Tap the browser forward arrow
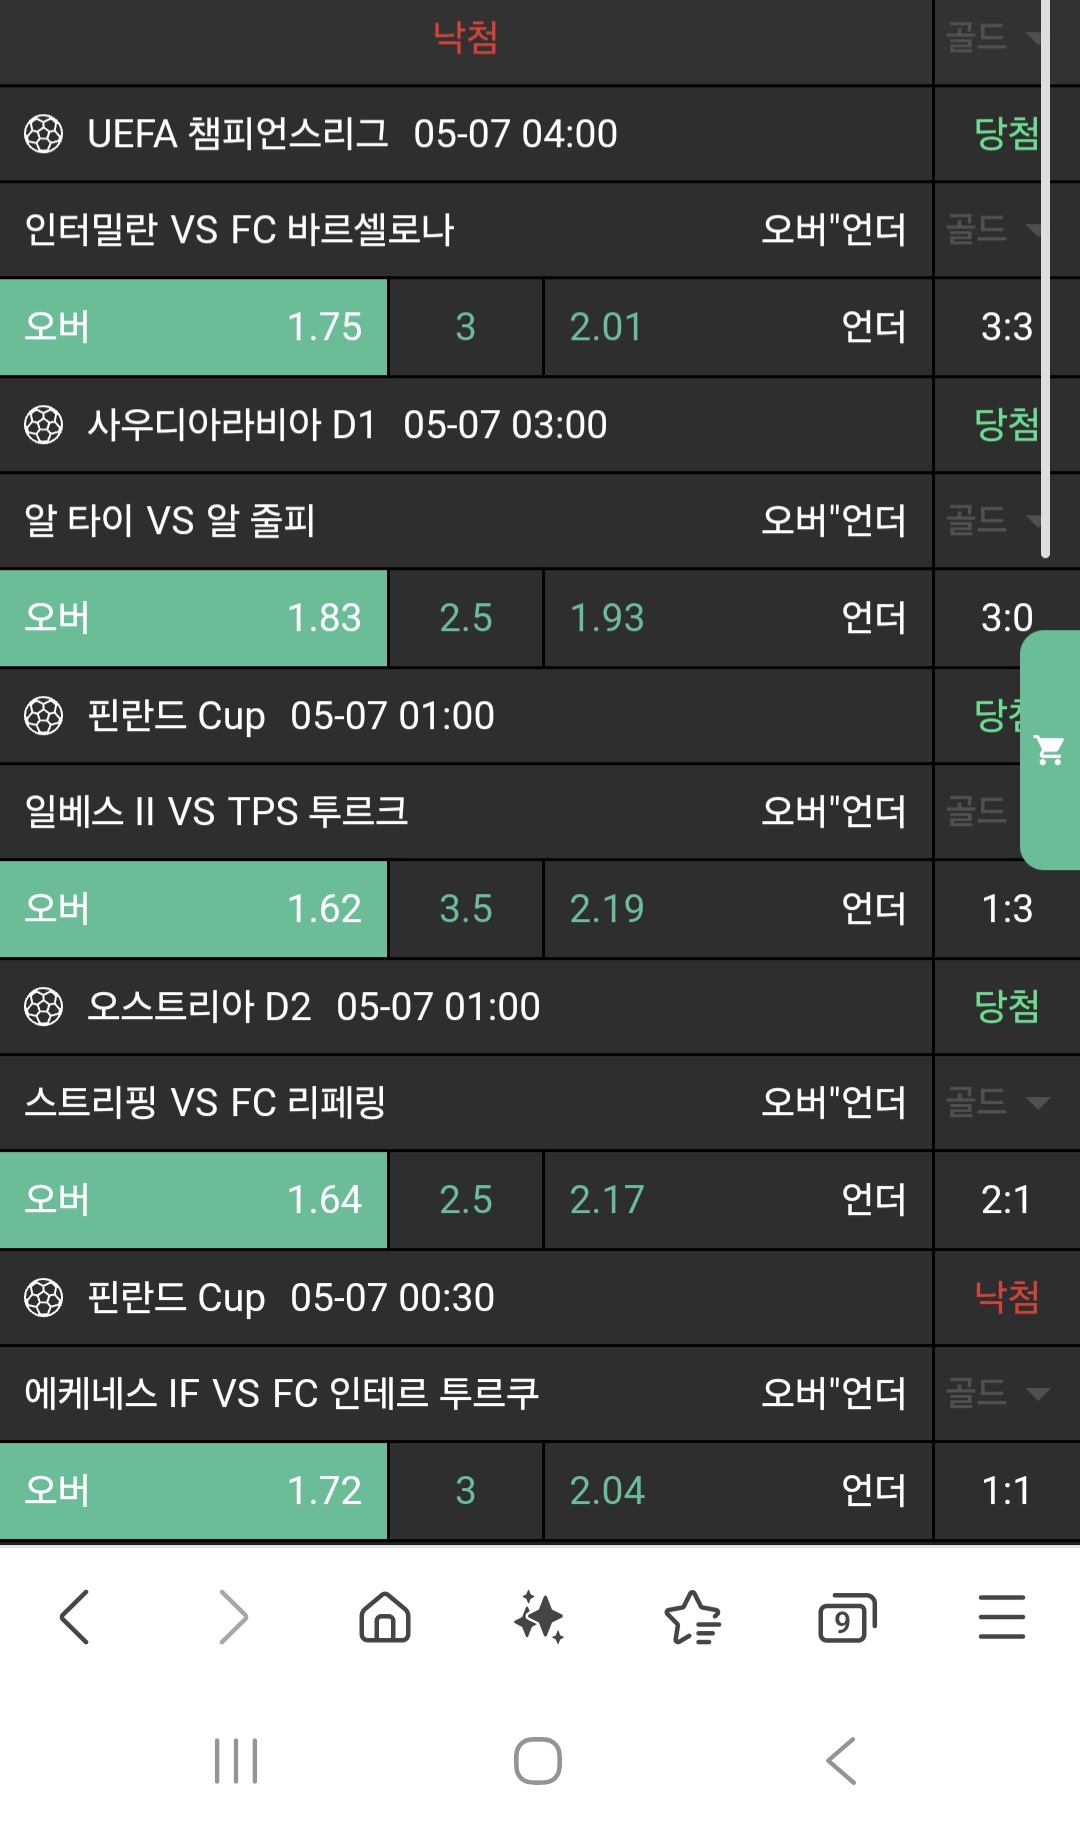This screenshot has width=1080, height=1833. click(x=232, y=1617)
